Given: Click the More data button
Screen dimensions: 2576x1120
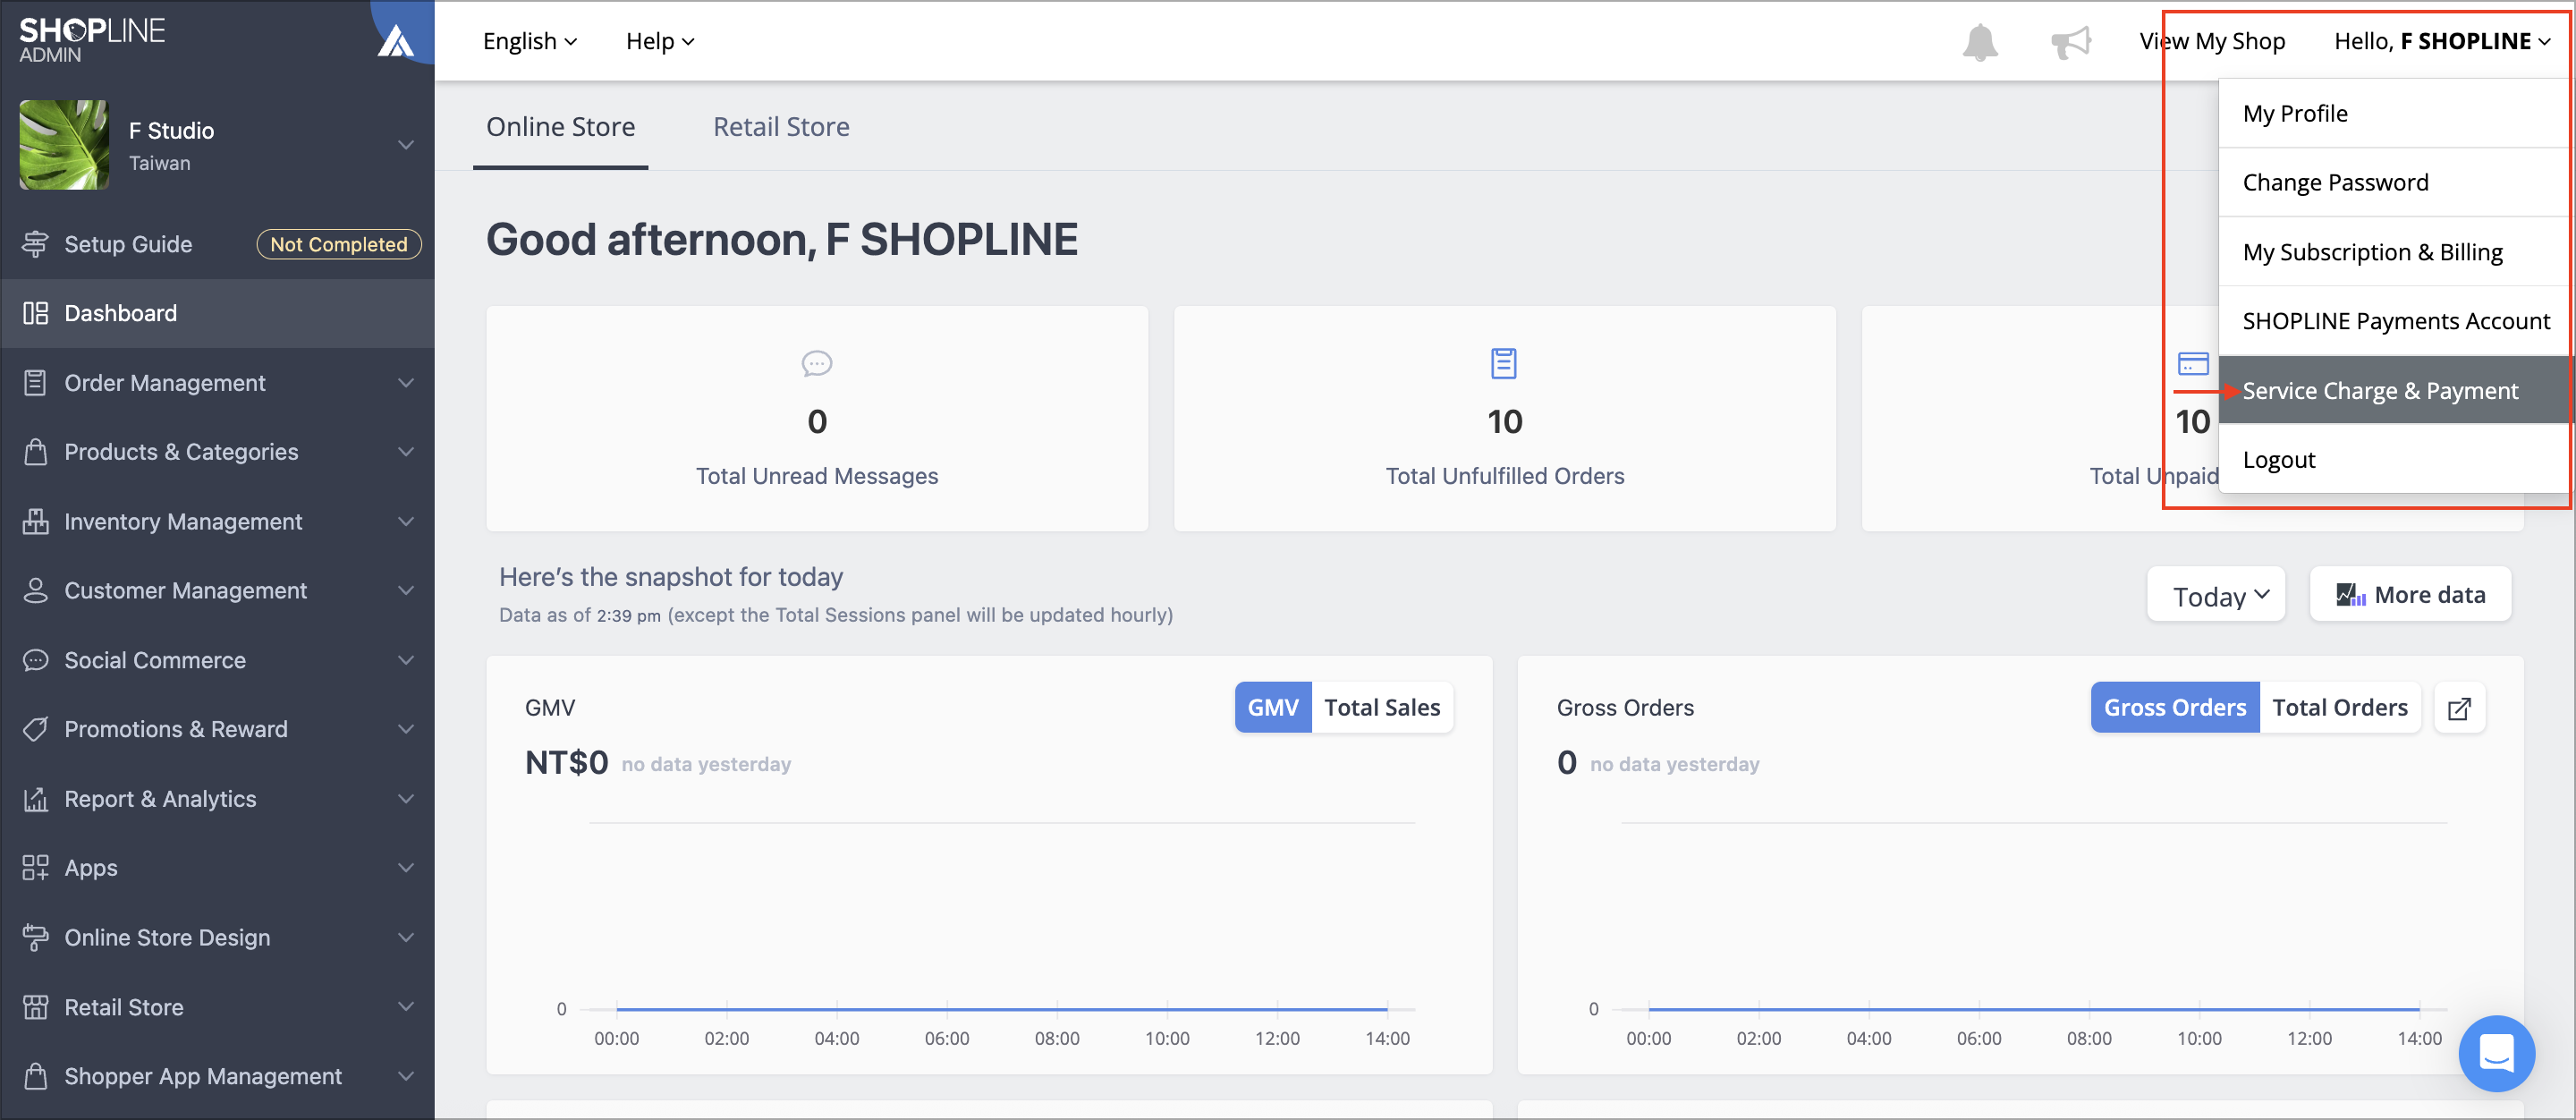Looking at the screenshot, I should pos(2410,595).
